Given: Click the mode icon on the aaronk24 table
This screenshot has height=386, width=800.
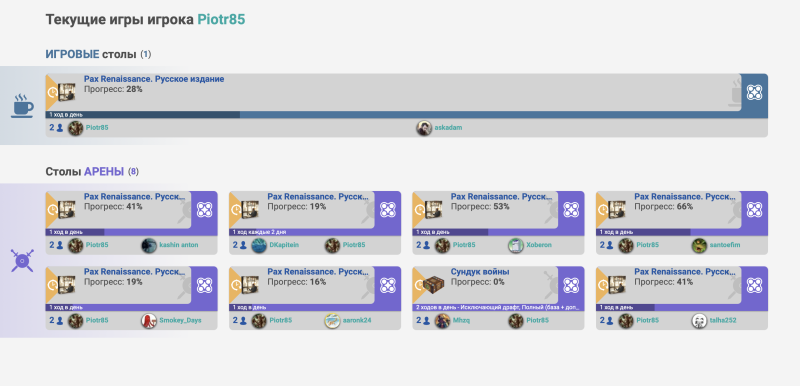Looking at the screenshot, I should point(387,285).
